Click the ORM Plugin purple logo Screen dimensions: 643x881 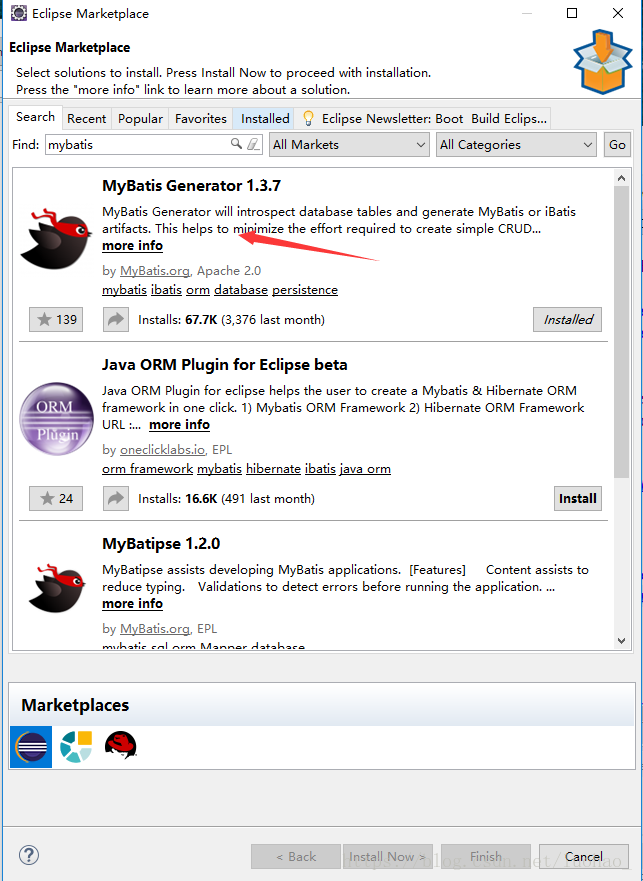(x=56, y=419)
